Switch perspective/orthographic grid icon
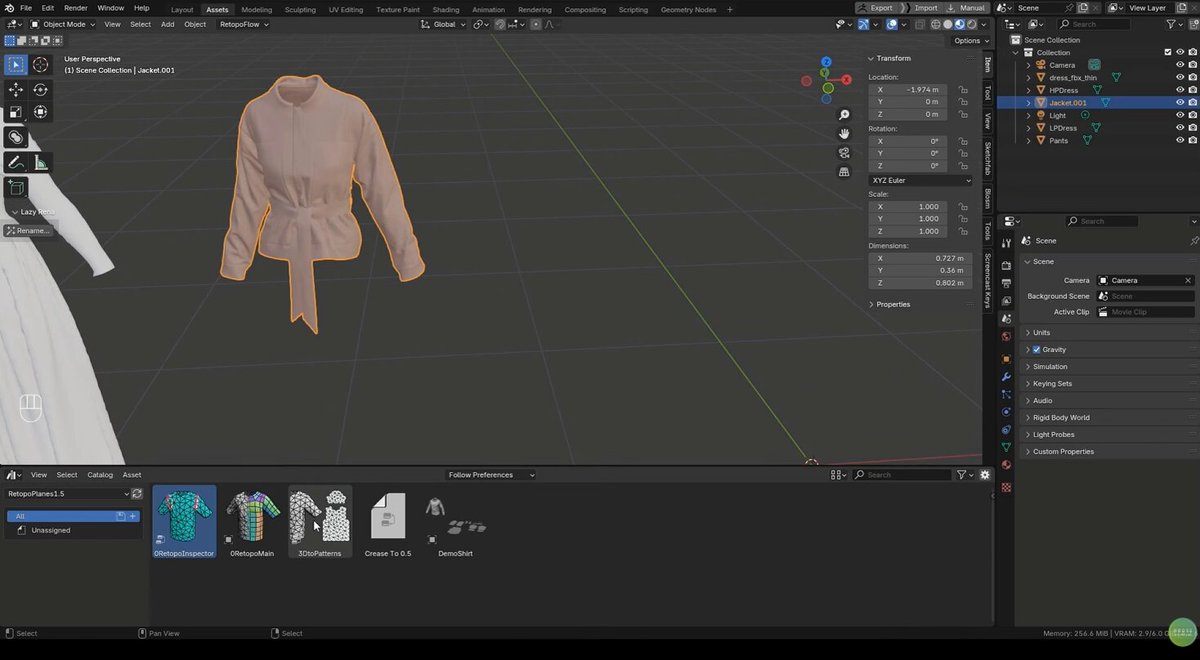 coord(844,172)
